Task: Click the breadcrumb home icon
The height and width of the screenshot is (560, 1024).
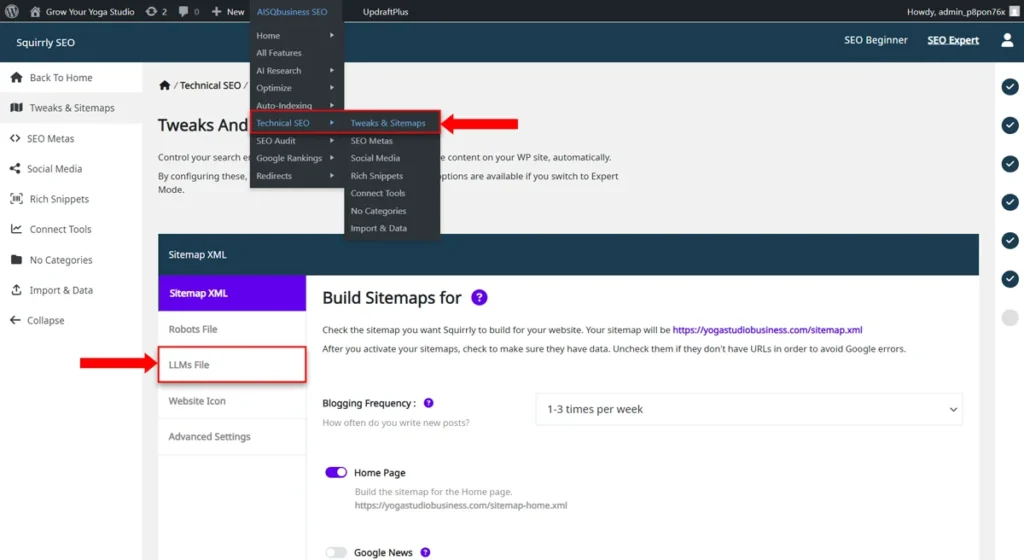Action: [x=165, y=85]
